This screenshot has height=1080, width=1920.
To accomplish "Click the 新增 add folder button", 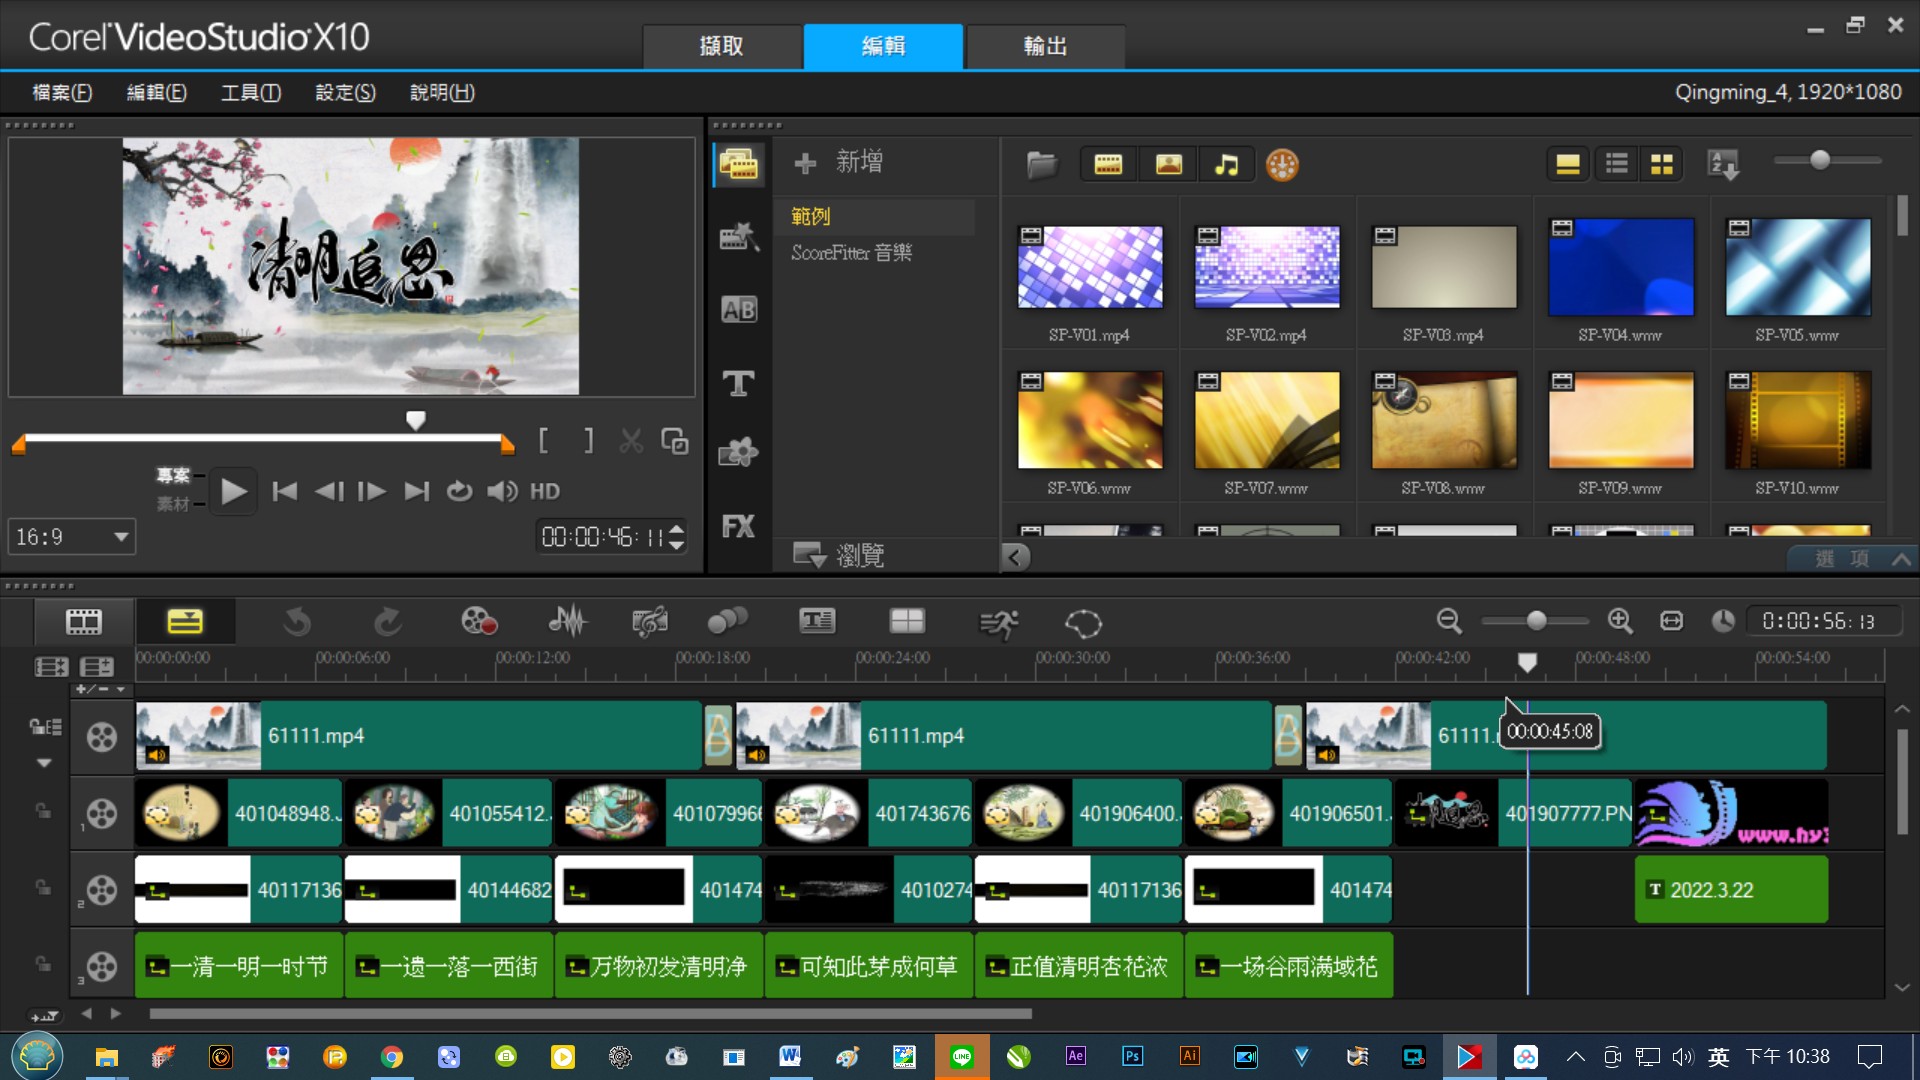I will [x=838, y=162].
